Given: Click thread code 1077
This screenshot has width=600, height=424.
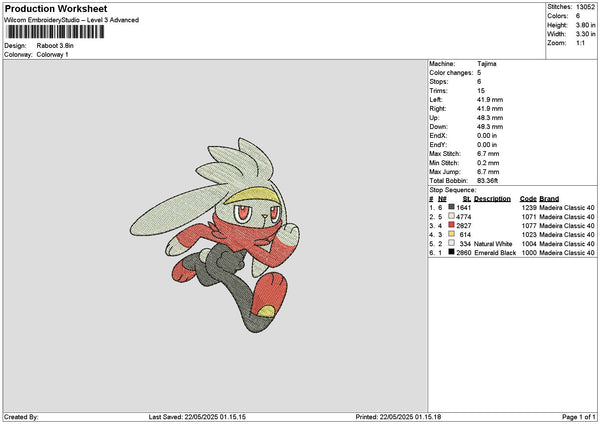Looking at the screenshot, I should click(529, 226).
